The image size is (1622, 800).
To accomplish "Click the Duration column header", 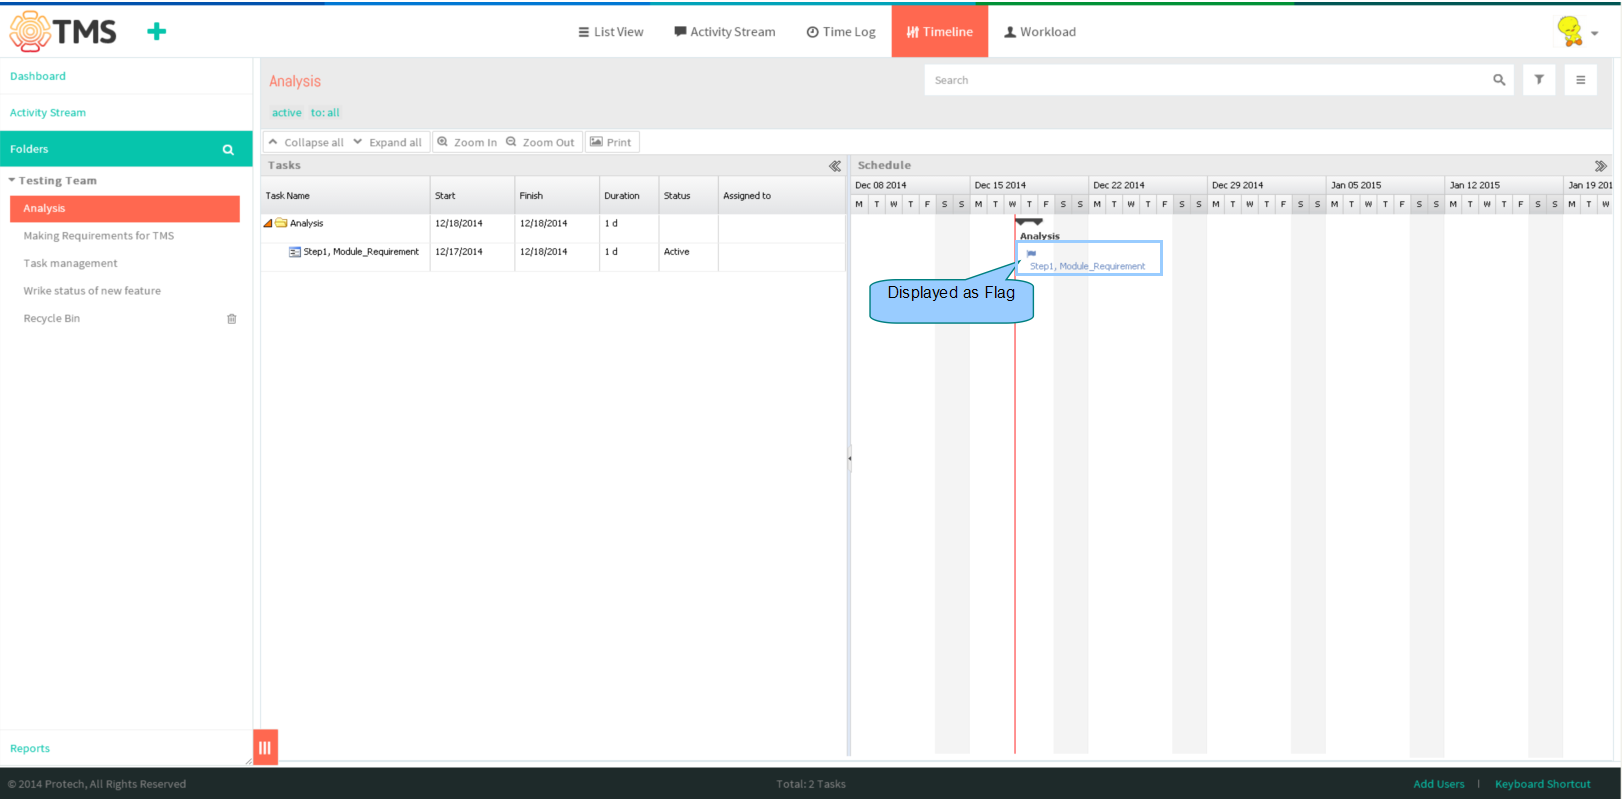I will coord(629,196).
